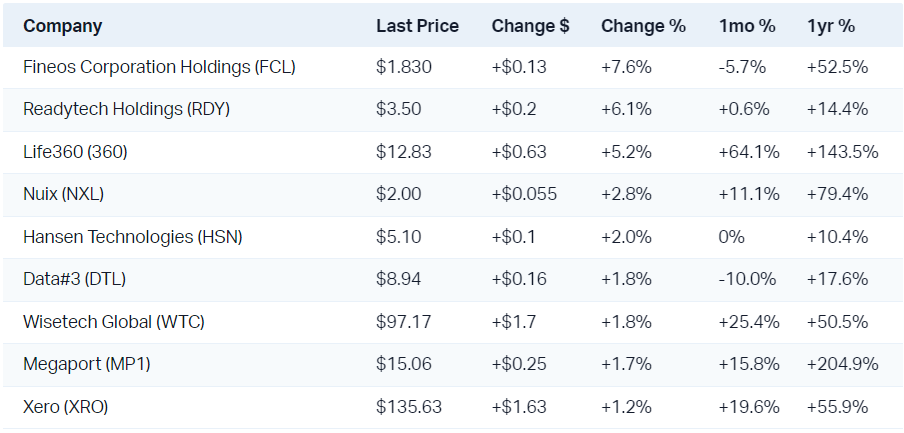This screenshot has height=433, width=904.
Task: Click the Change % column header
Action: pos(643,26)
